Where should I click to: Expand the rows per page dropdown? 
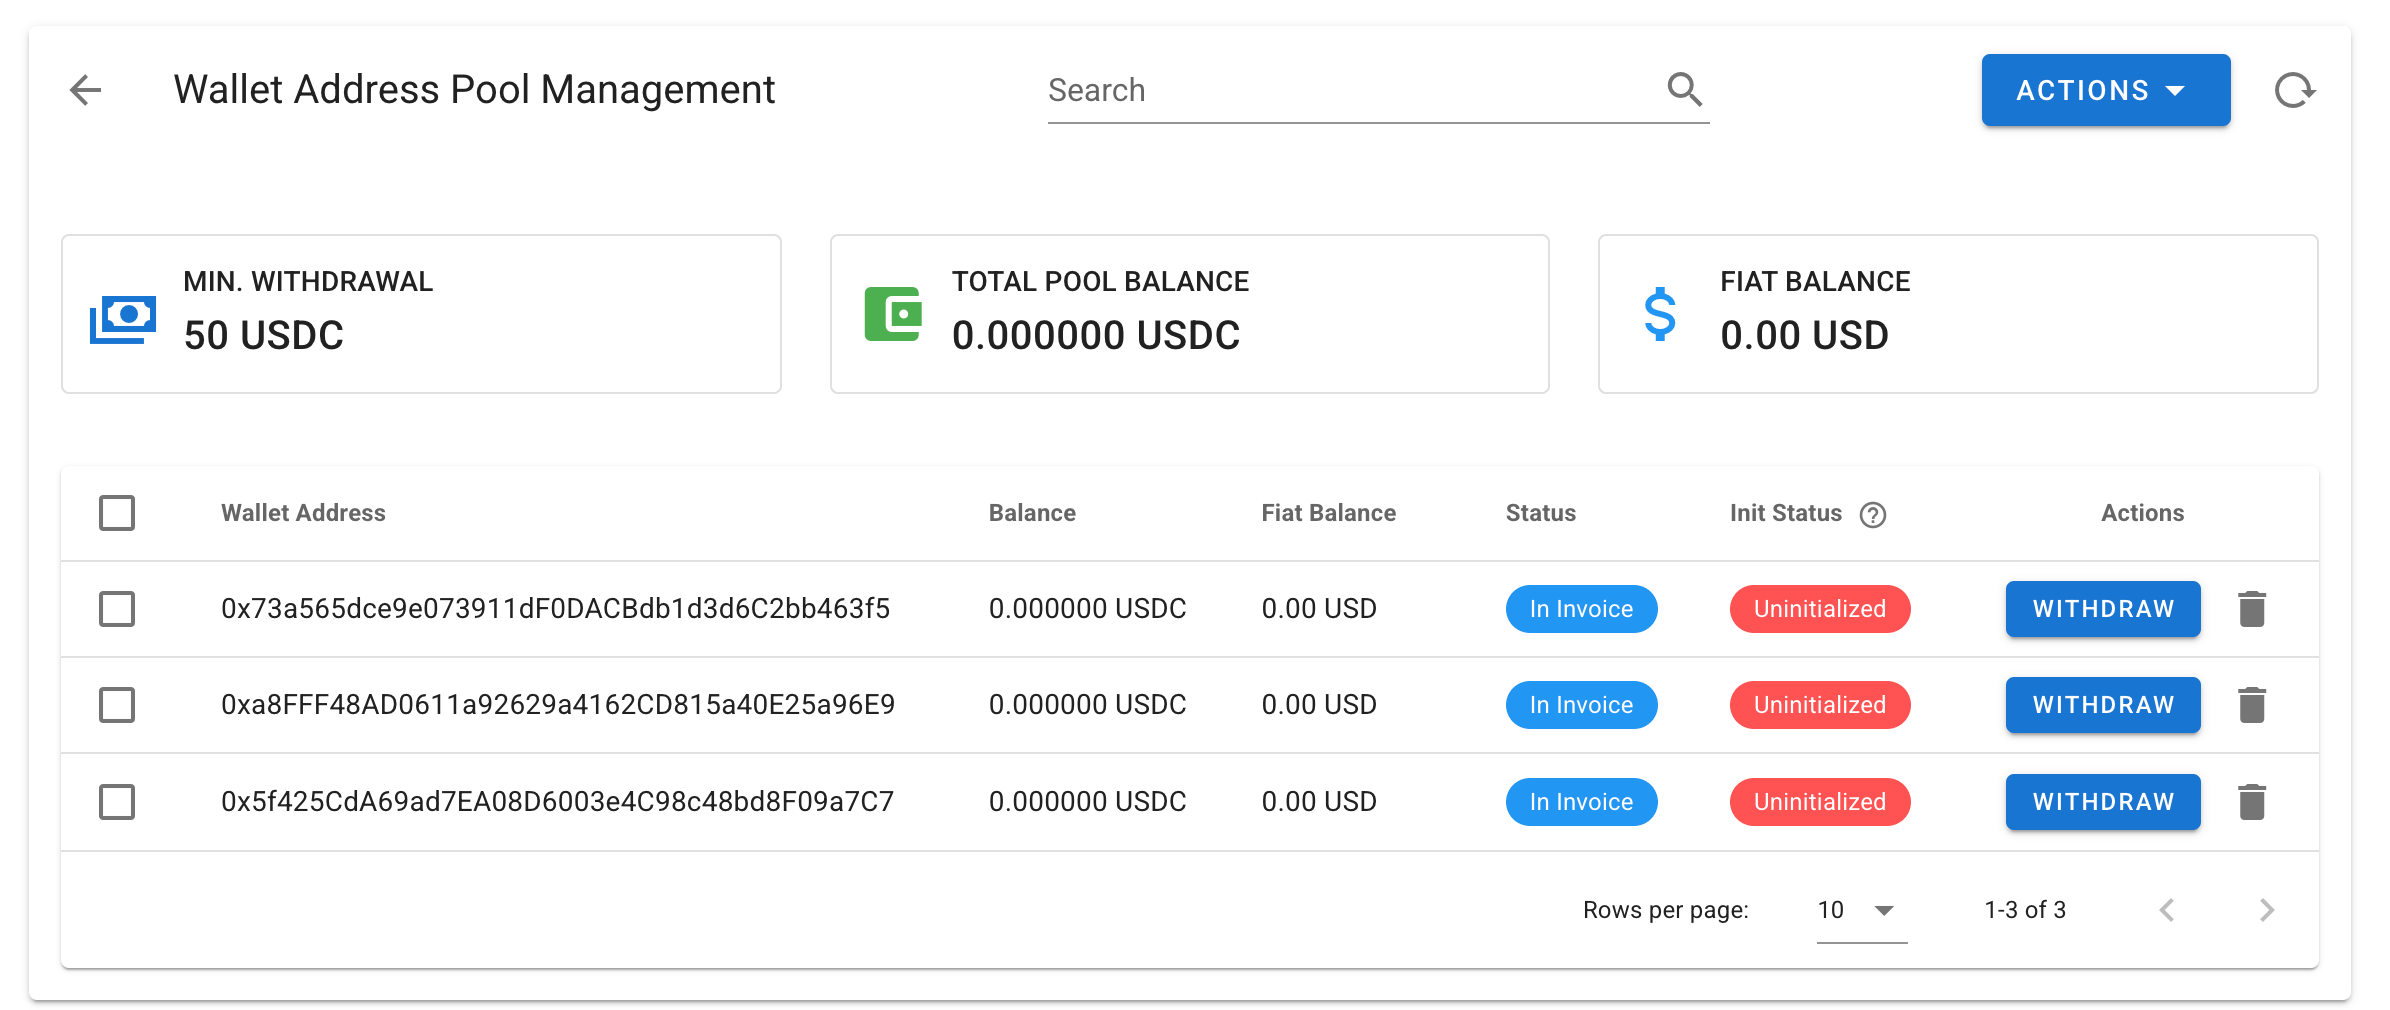pyautogui.click(x=1861, y=910)
